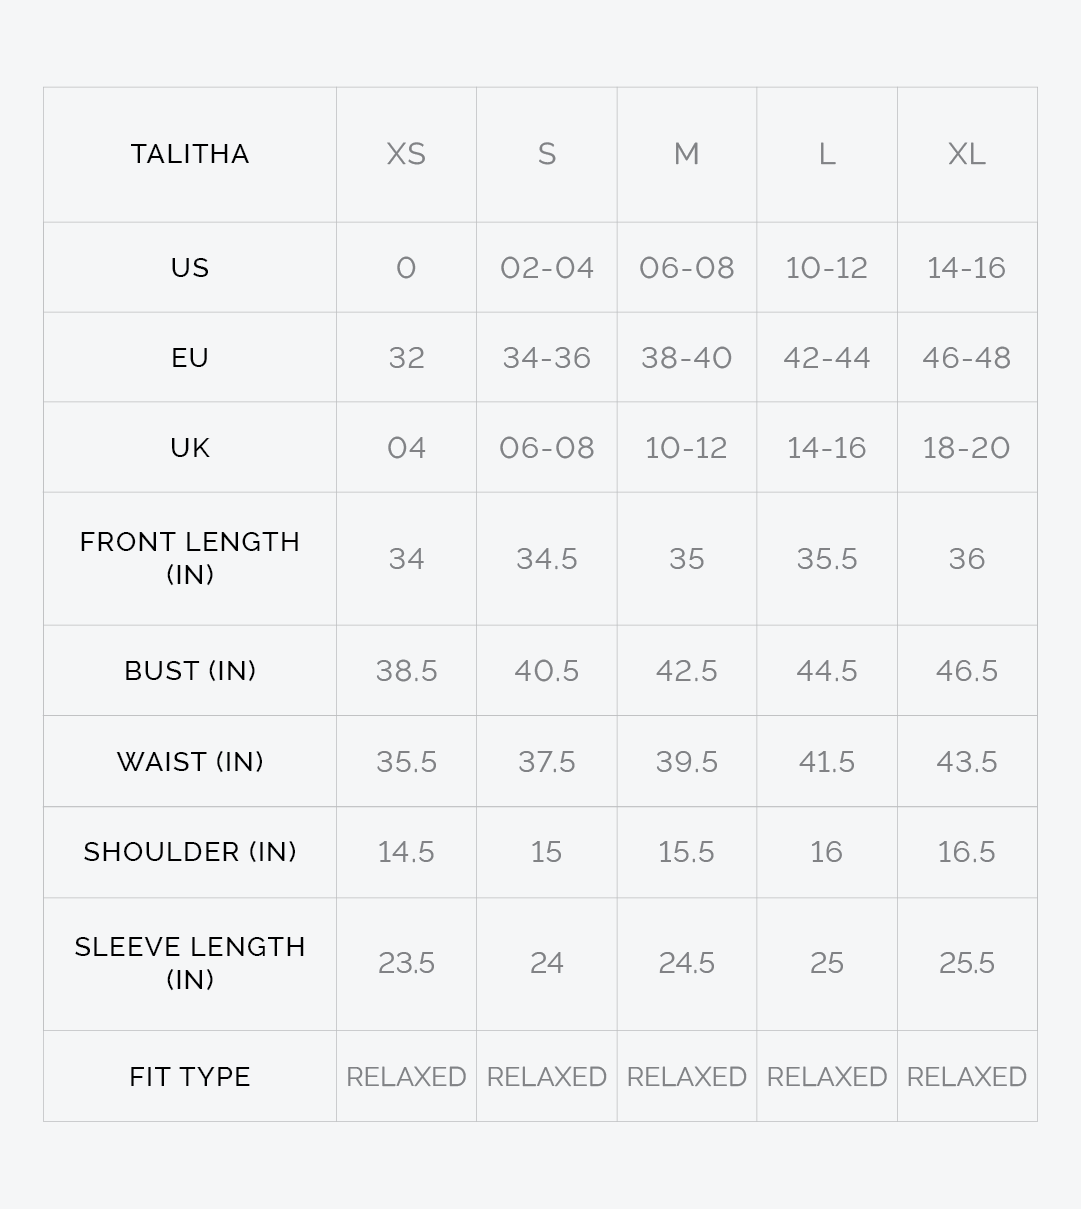This screenshot has height=1209, width=1081.
Task: Click the BUST (IN) row label
Action: point(190,671)
